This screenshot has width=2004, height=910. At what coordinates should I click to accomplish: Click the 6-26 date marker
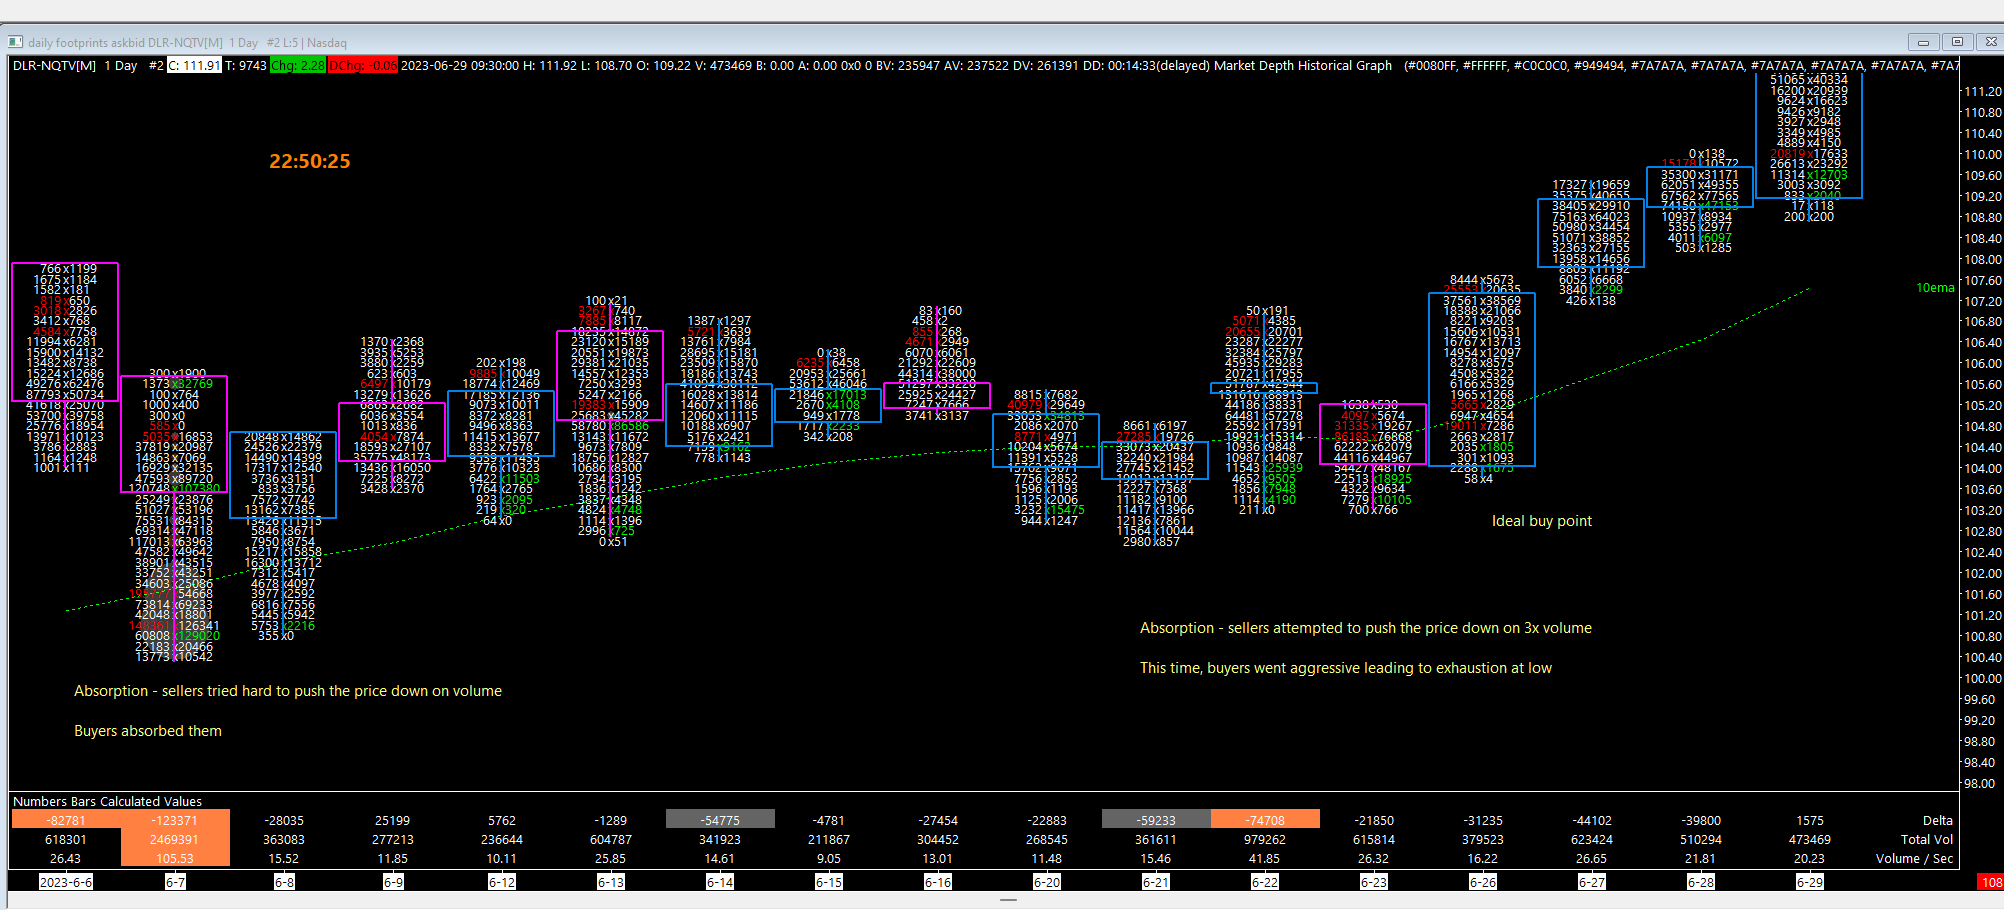coord(1483,882)
